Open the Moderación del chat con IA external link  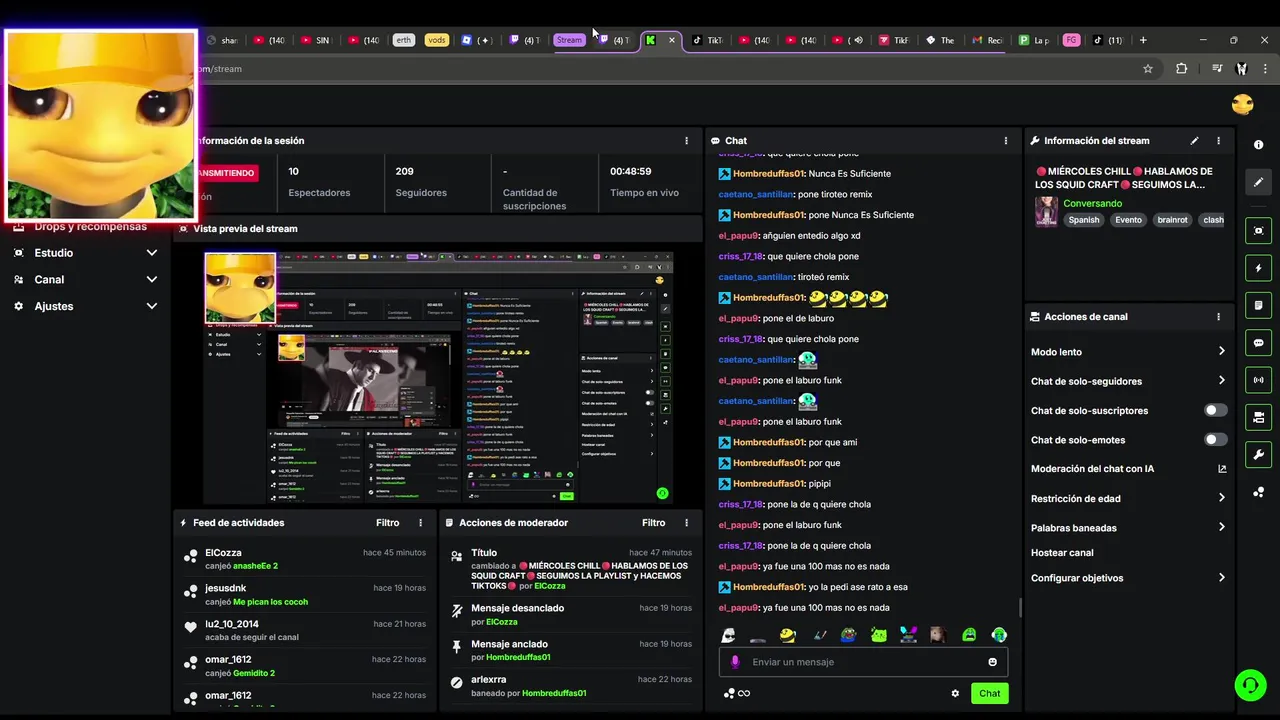pos(1221,469)
